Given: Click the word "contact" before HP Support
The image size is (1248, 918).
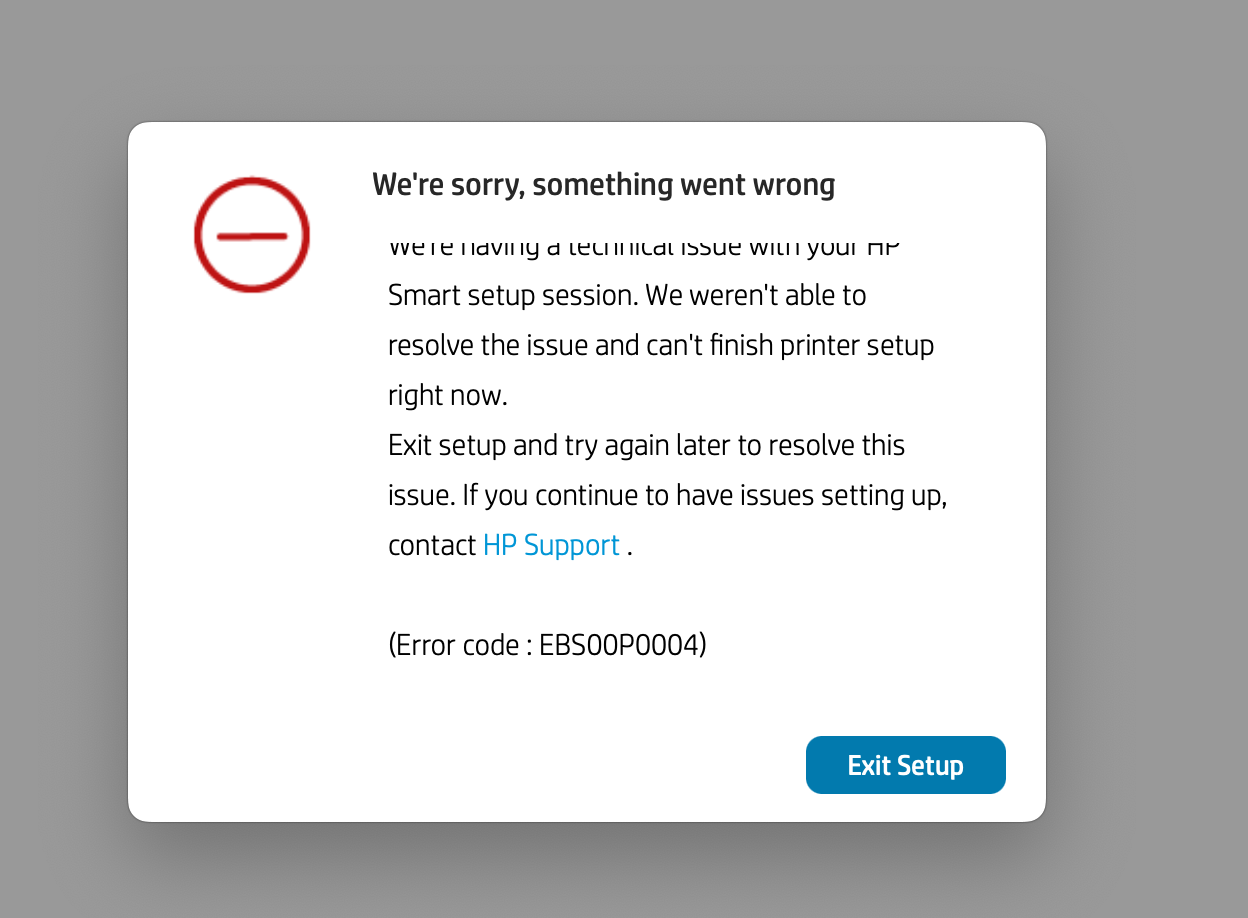Looking at the screenshot, I should click(x=432, y=545).
